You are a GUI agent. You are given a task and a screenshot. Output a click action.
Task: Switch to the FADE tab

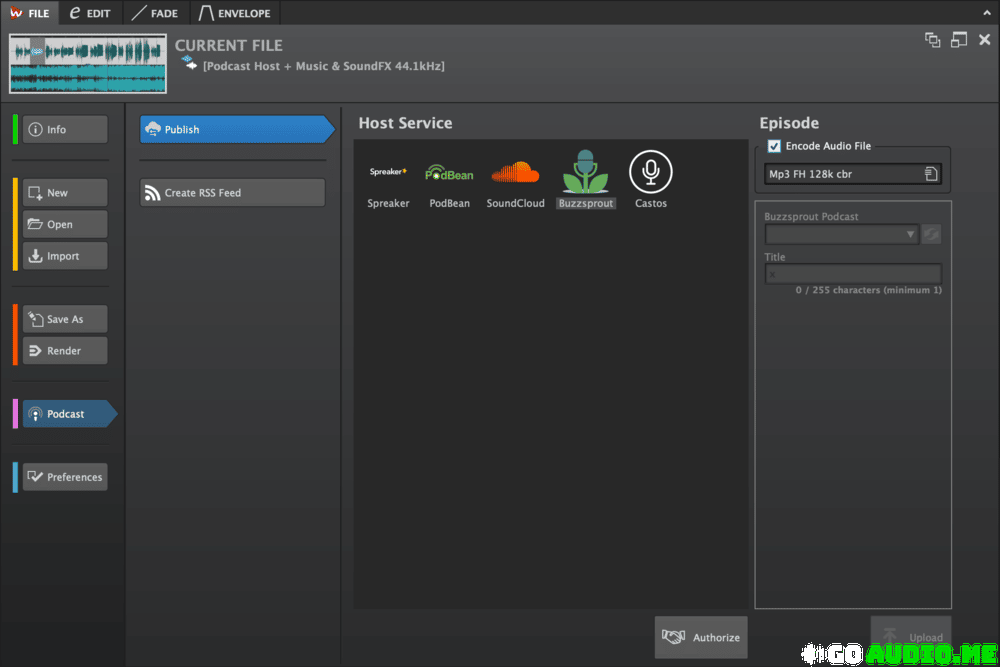pos(155,13)
